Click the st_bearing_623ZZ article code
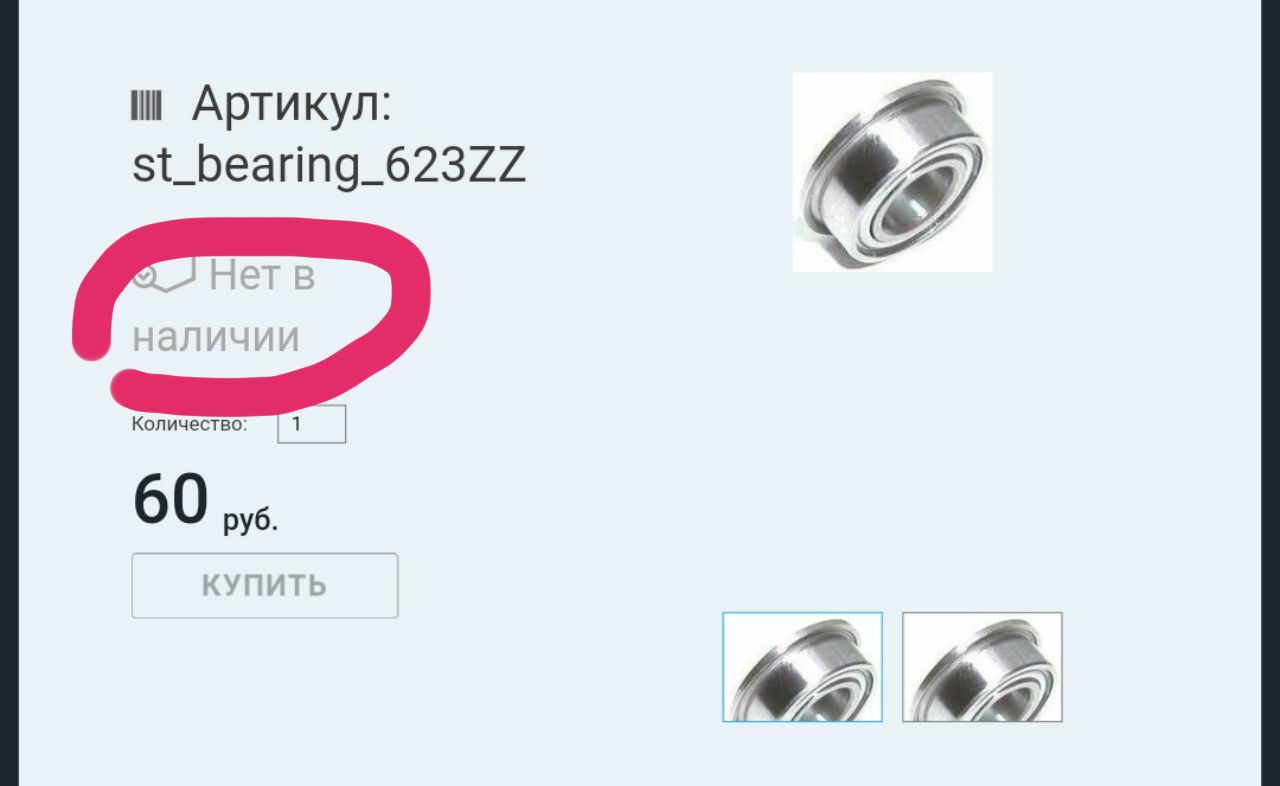Image resolution: width=1280 pixels, height=786 pixels. pos(329,168)
